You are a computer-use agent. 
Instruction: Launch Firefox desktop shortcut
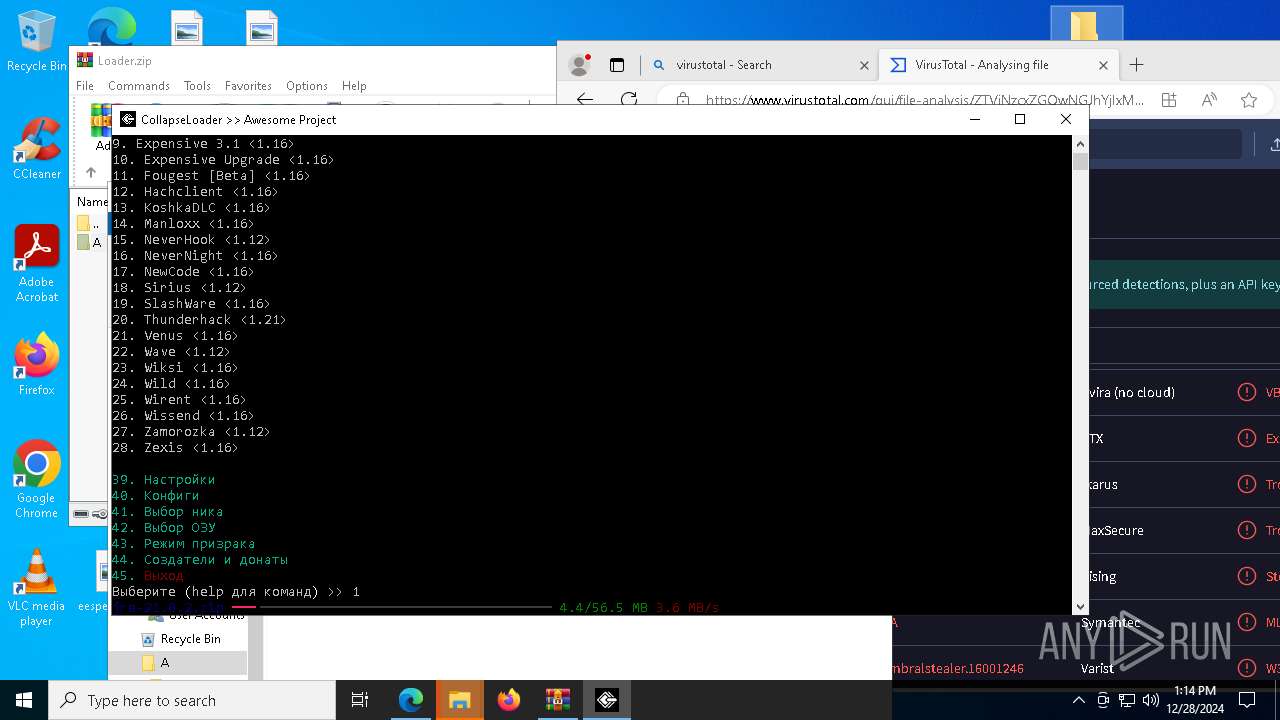click(36, 365)
